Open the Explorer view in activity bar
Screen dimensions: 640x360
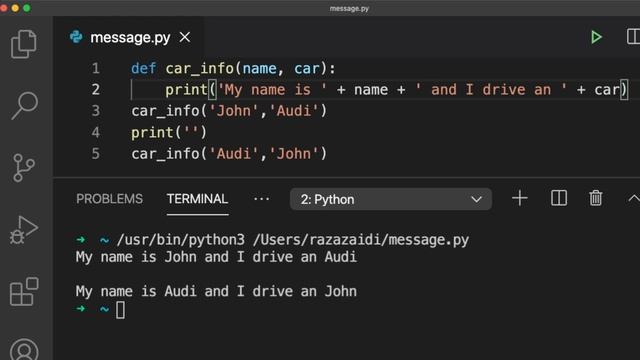(24, 44)
